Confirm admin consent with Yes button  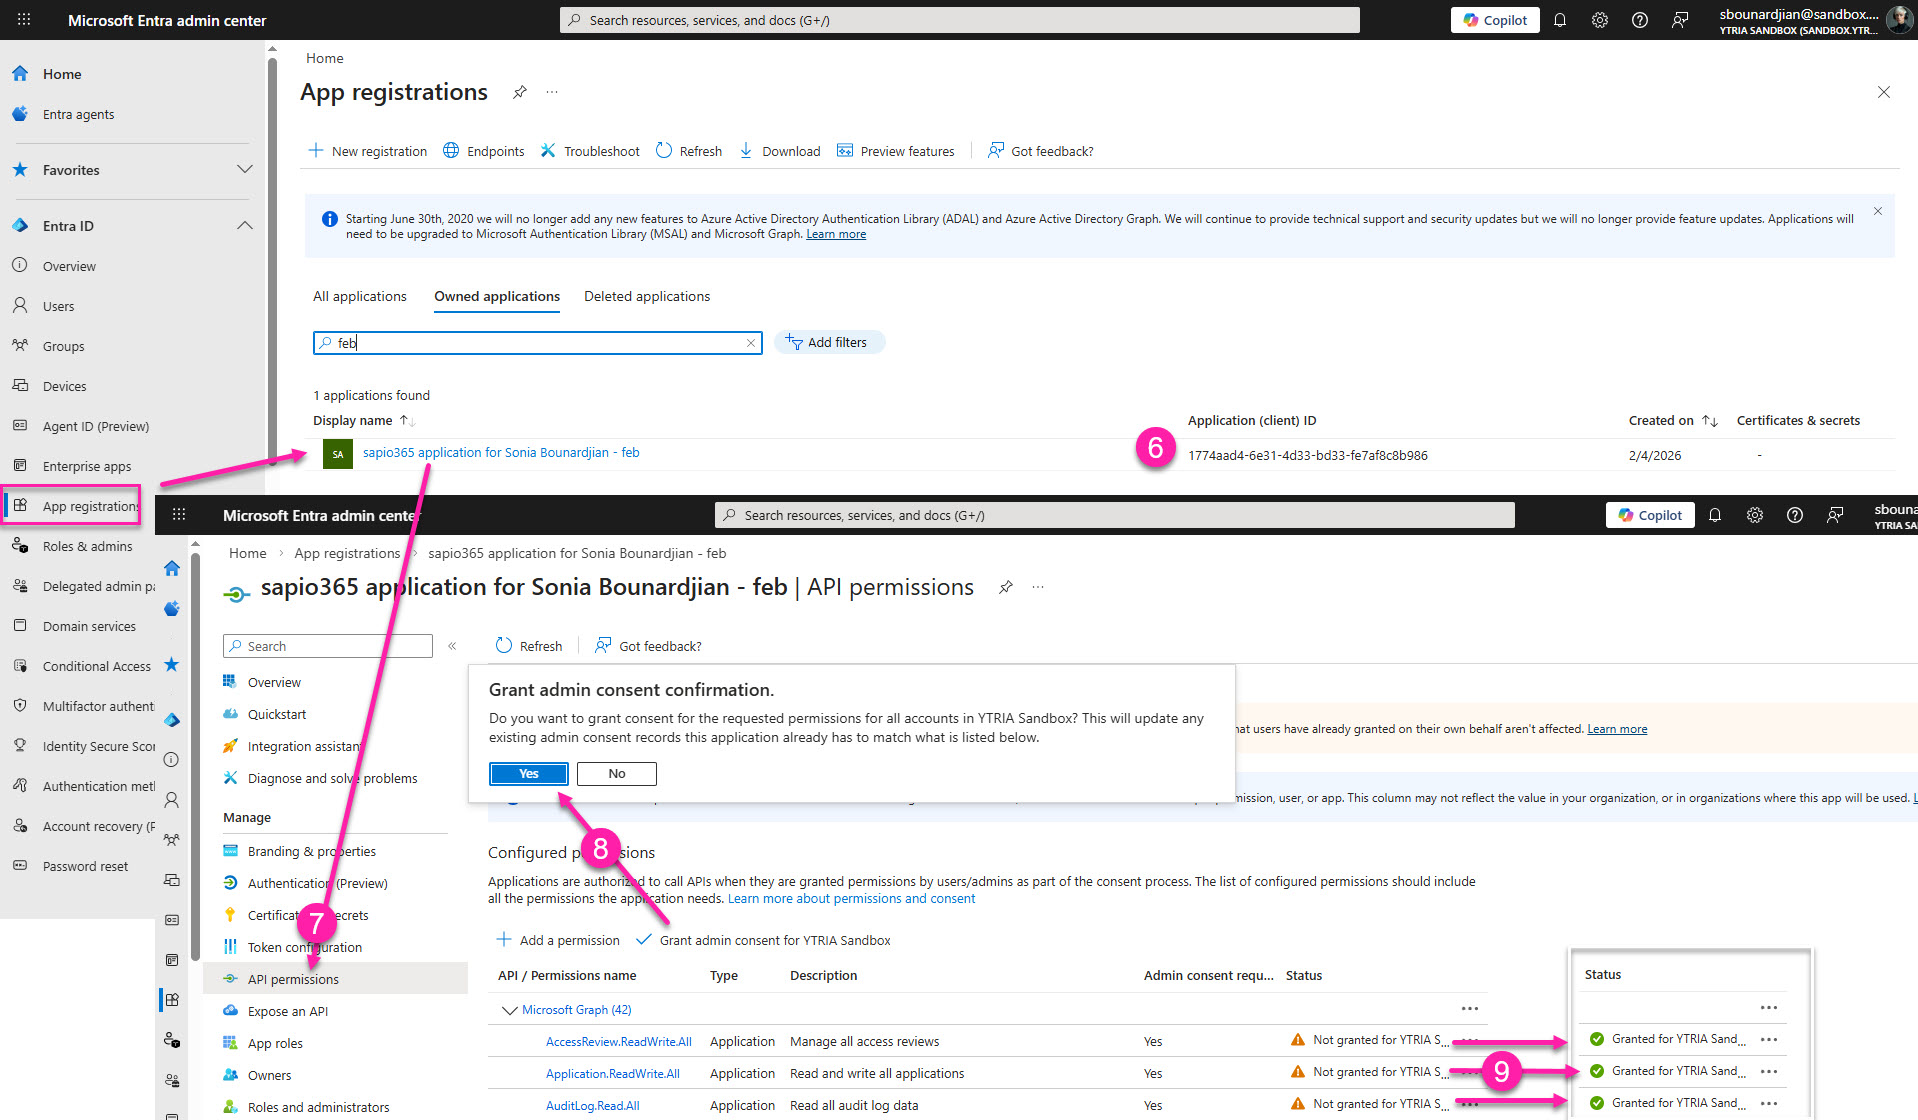pos(528,774)
